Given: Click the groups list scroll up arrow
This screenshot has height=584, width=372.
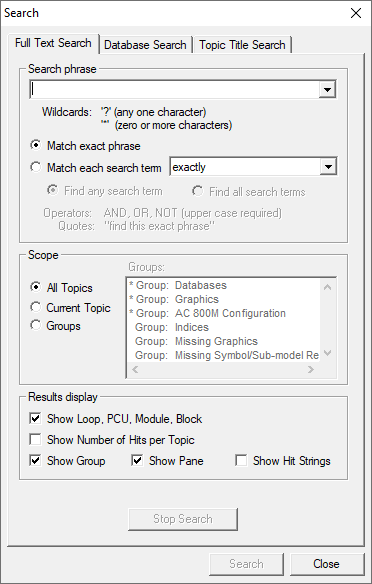Looking at the screenshot, I should click(327, 287).
